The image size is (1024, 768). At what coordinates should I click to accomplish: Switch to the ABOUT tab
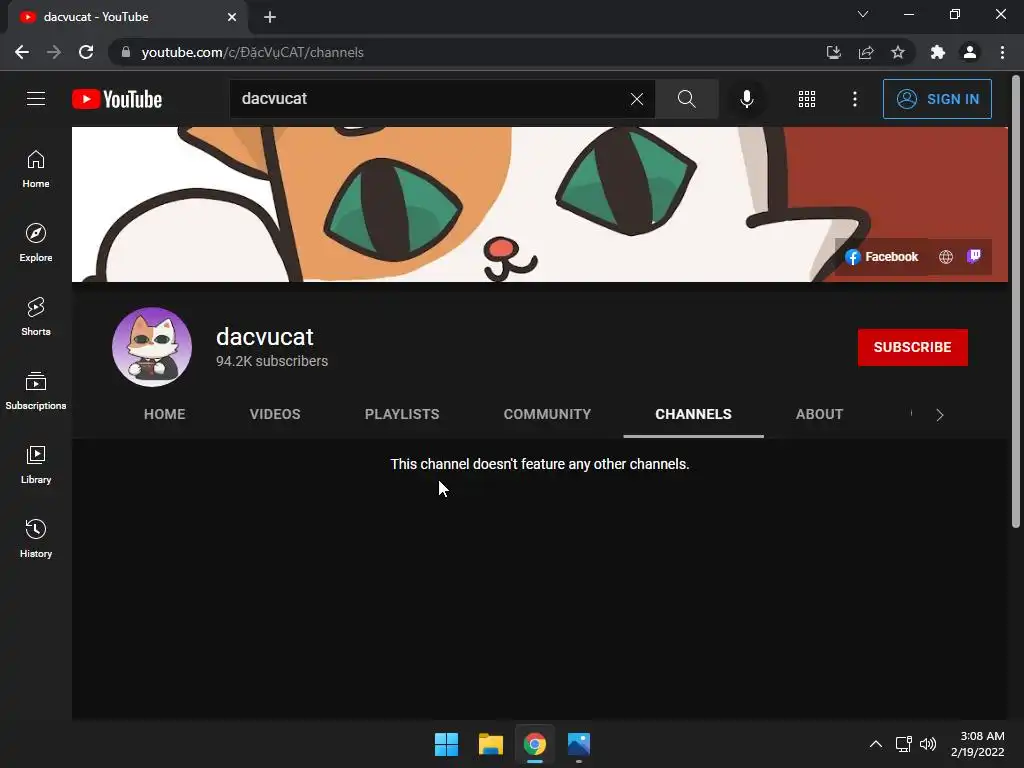[820, 414]
